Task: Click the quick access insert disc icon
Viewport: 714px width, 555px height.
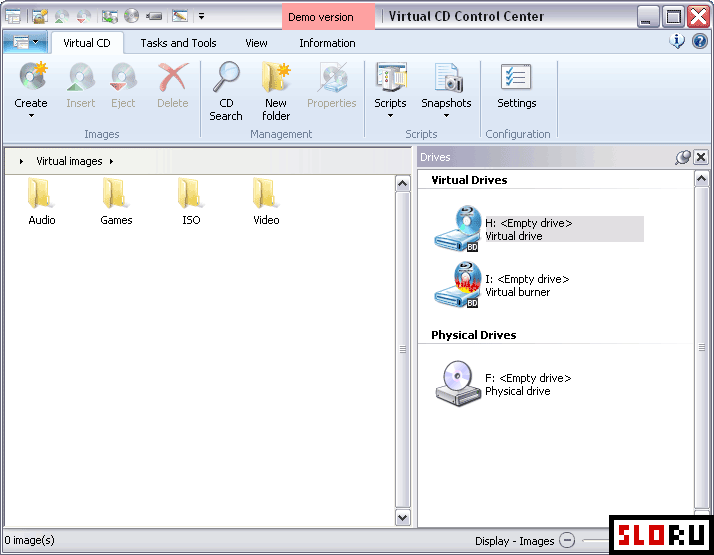Action: (61, 16)
